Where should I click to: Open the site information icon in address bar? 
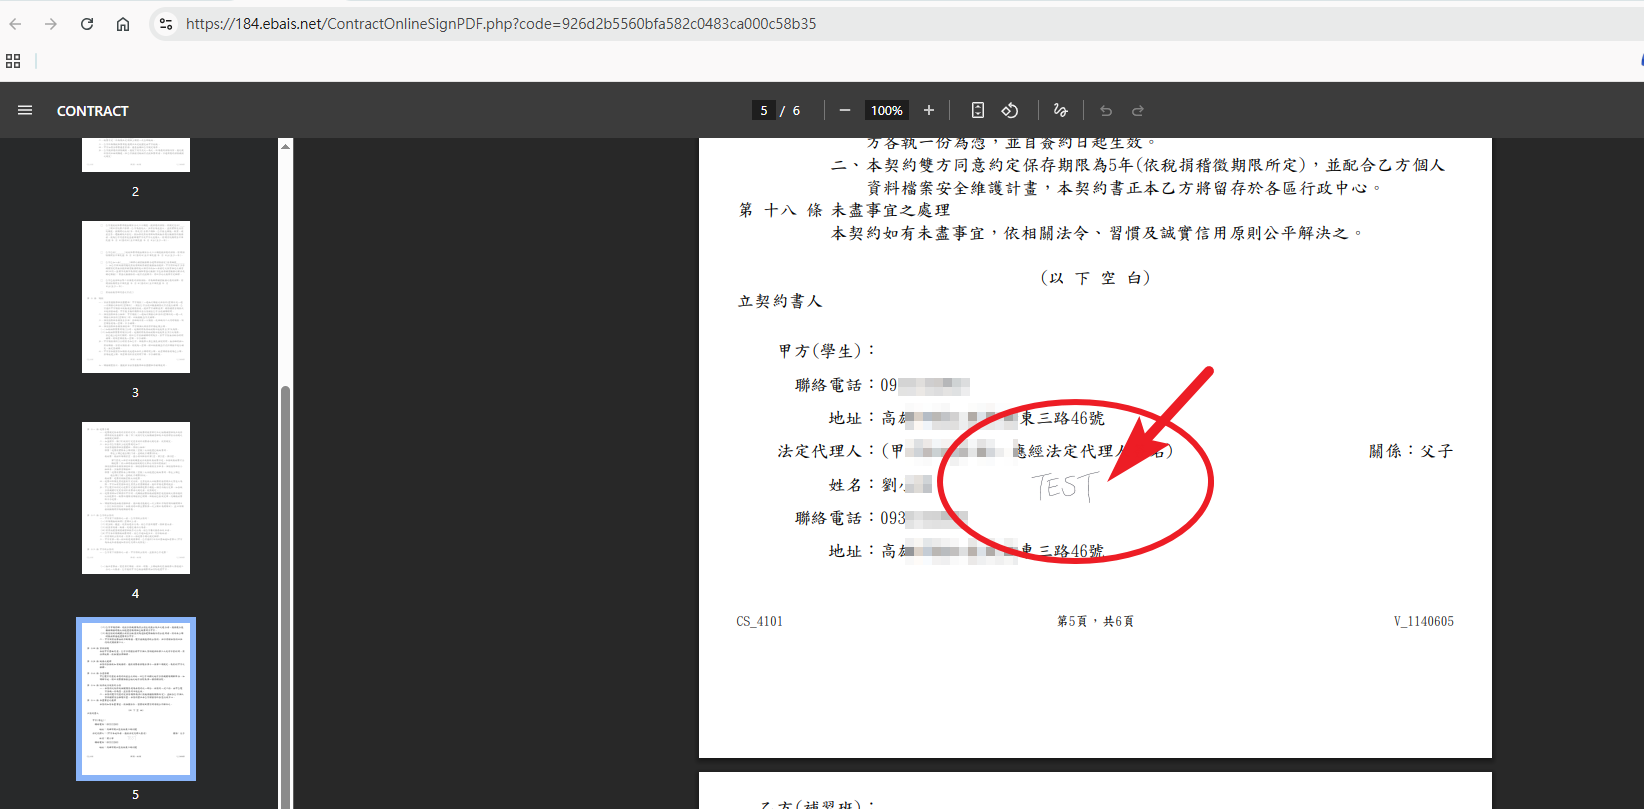pyautogui.click(x=166, y=24)
